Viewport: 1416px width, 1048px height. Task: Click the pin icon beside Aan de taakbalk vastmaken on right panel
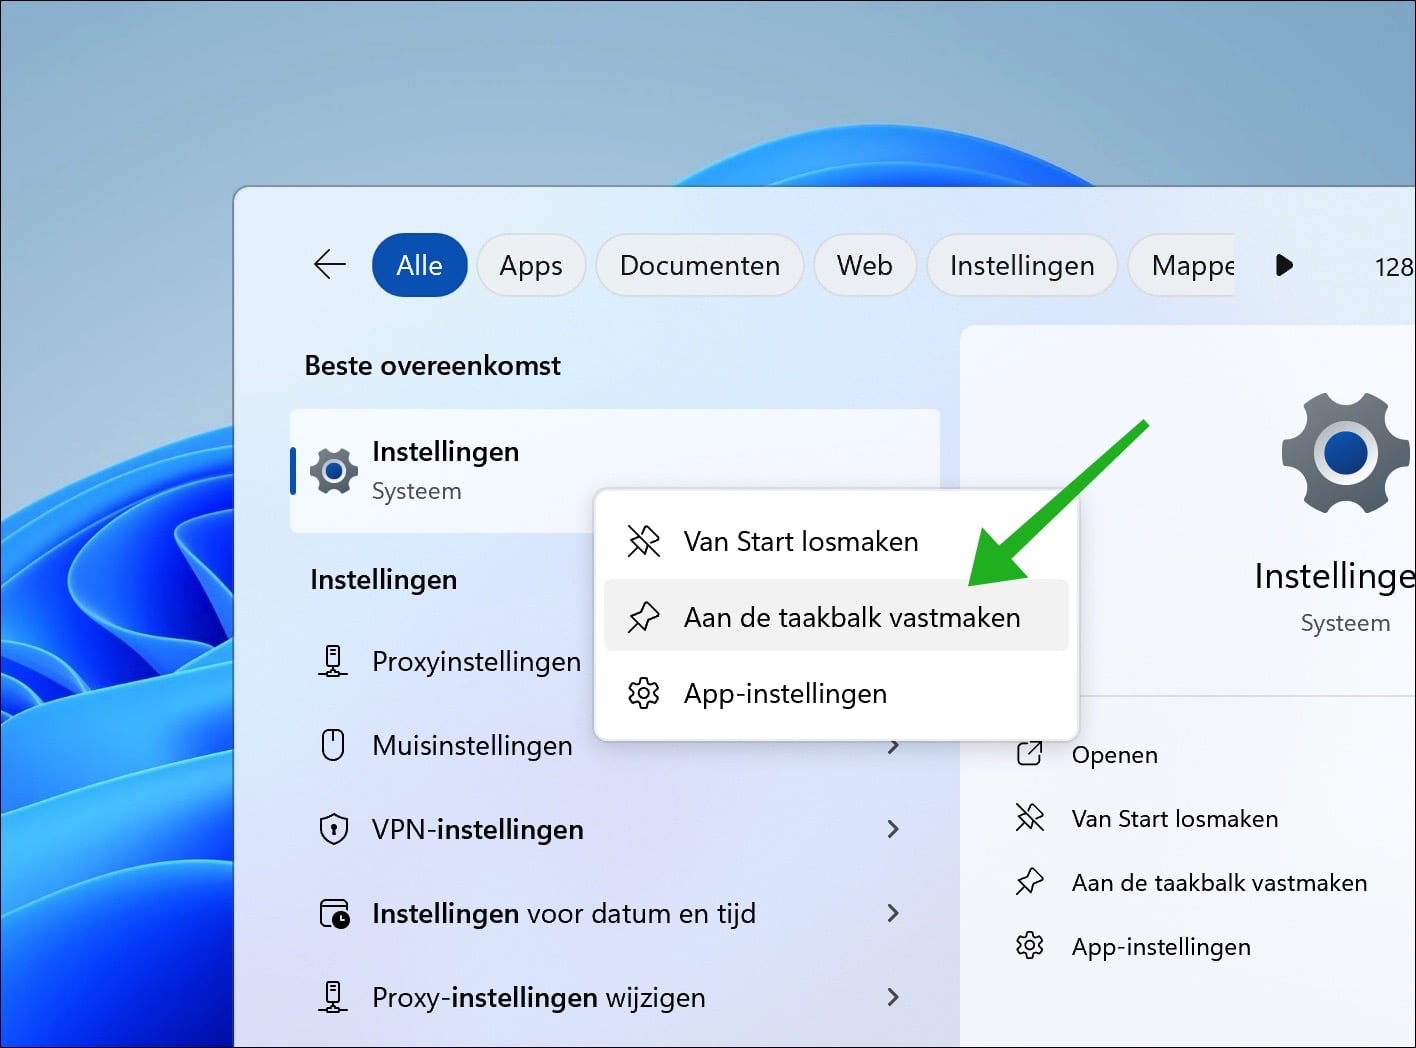click(x=1028, y=882)
